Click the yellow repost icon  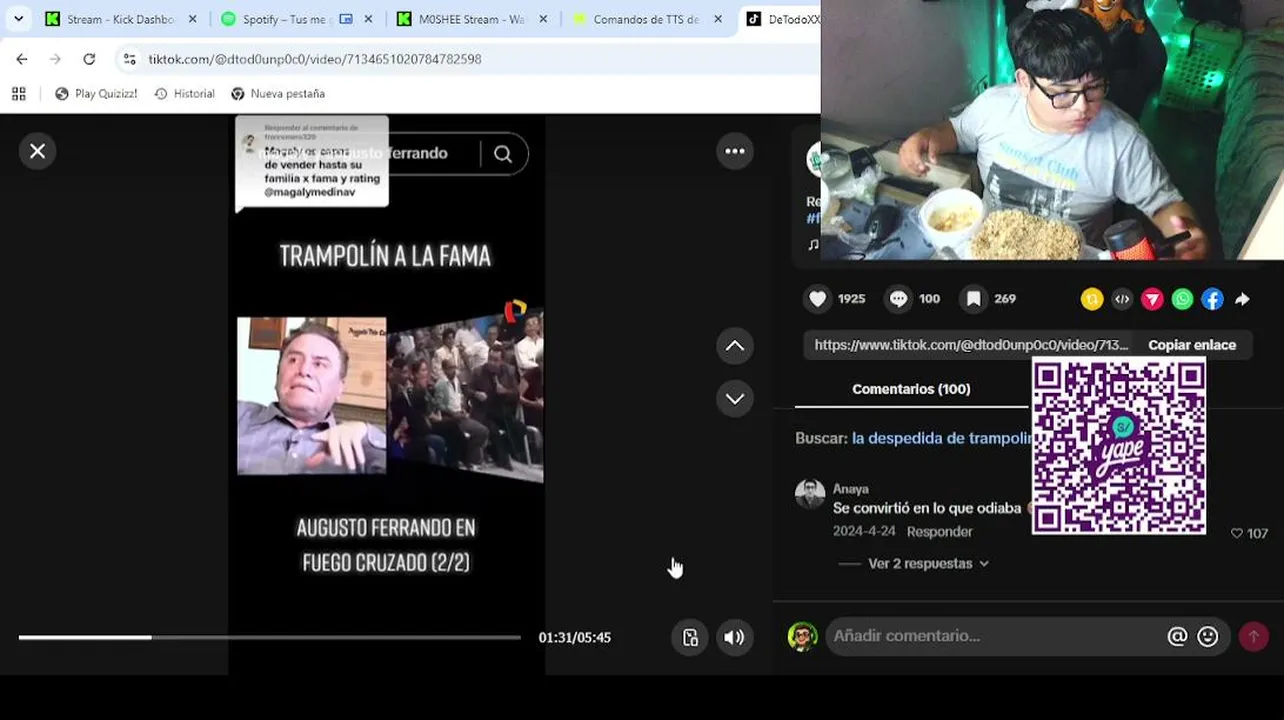[x=1092, y=299]
